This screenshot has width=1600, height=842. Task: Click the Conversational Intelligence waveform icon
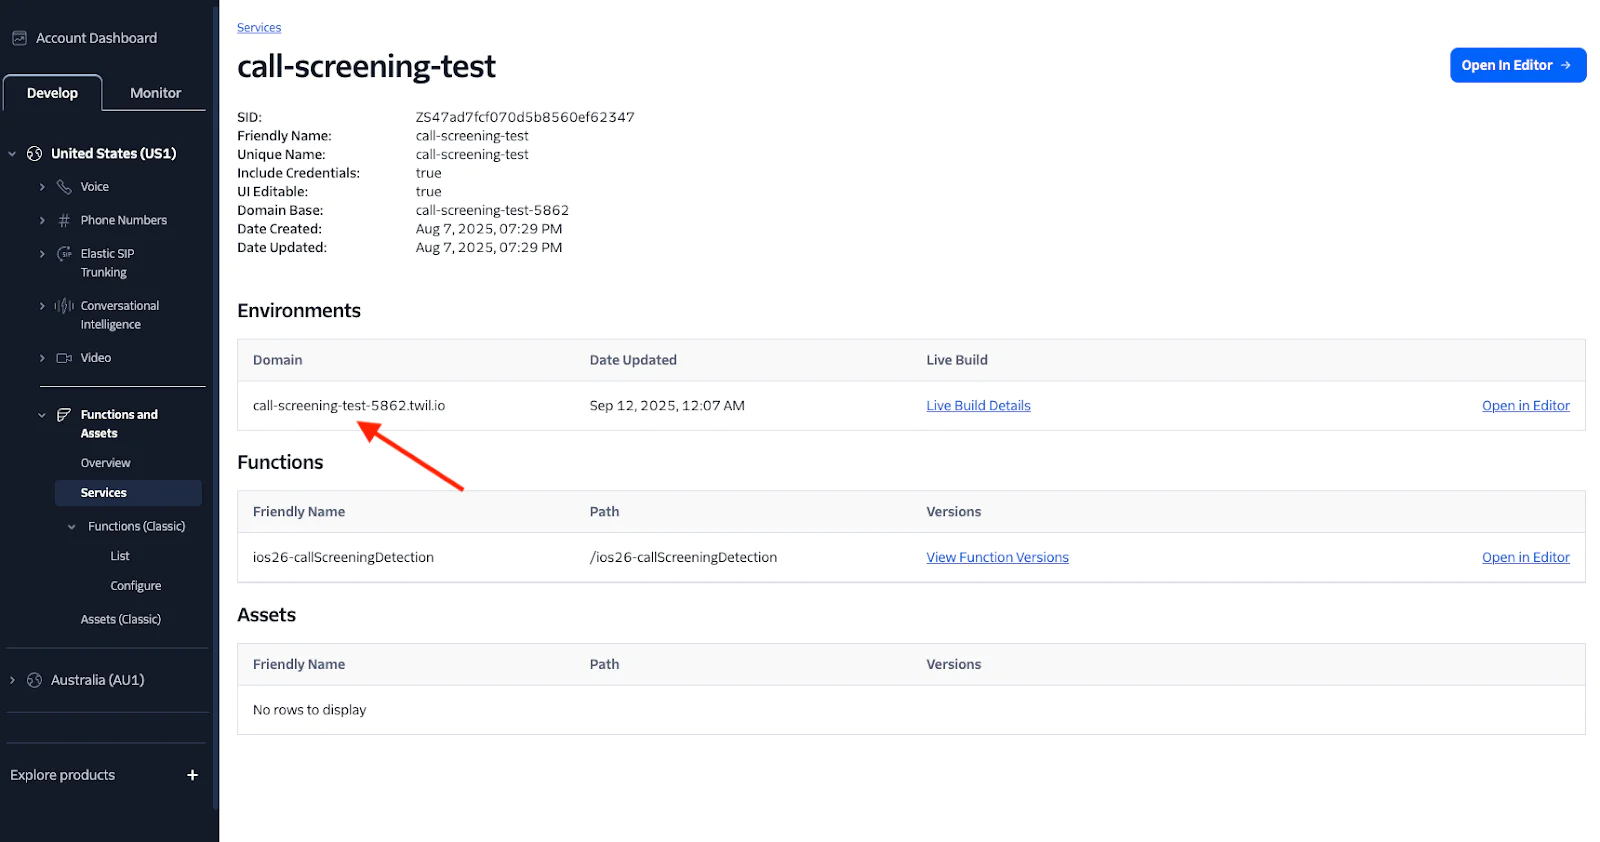tap(64, 306)
